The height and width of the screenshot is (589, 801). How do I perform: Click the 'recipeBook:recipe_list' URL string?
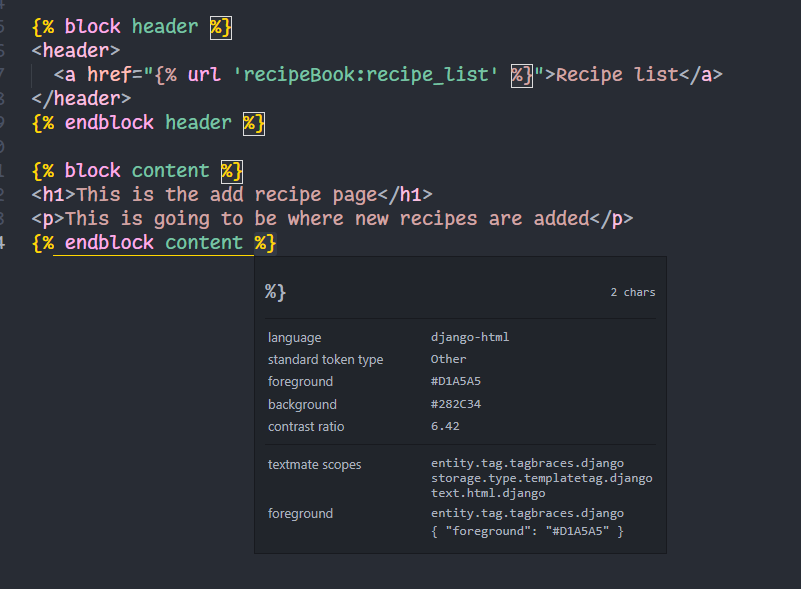click(x=365, y=75)
